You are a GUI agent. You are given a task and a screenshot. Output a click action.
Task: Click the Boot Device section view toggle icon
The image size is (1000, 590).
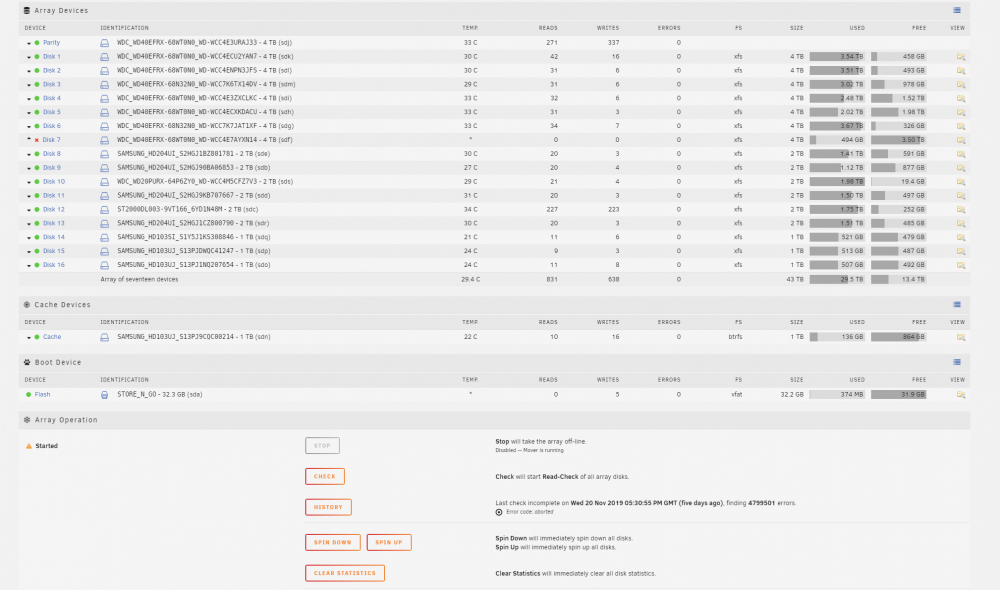pos(957,362)
